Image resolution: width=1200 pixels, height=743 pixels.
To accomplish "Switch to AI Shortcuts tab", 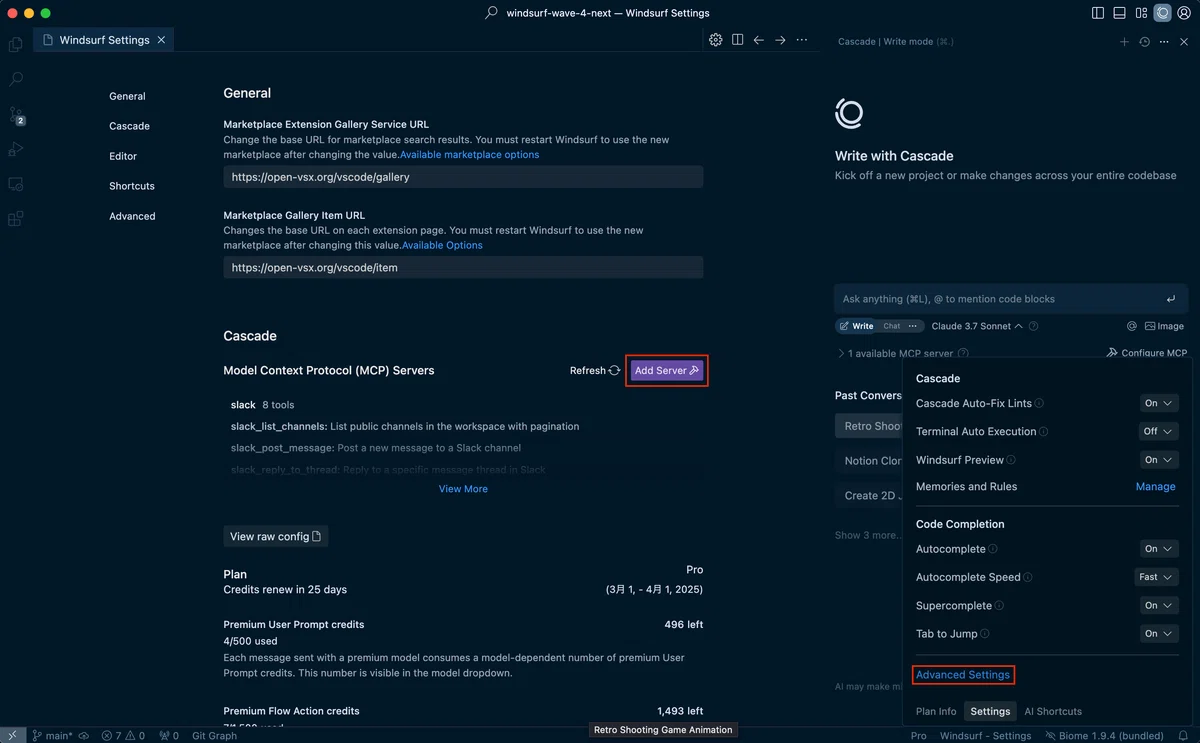I will pyautogui.click(x=1053, y=711).
